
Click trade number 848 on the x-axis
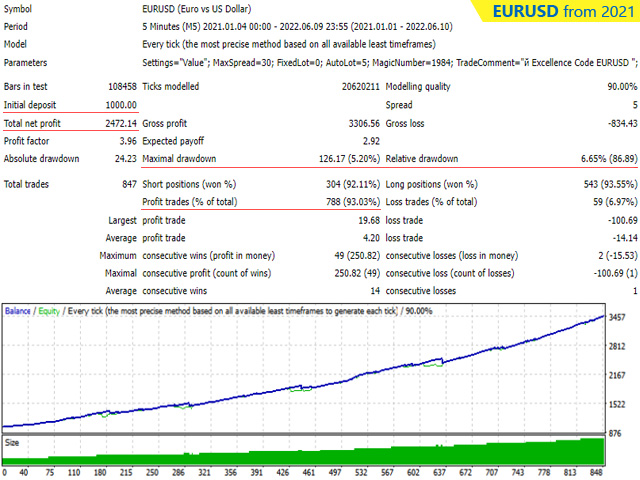coord(596,473)
